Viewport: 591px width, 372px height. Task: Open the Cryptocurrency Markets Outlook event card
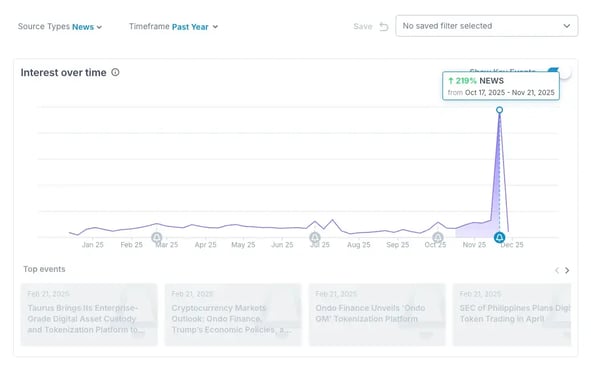(233, 314)
